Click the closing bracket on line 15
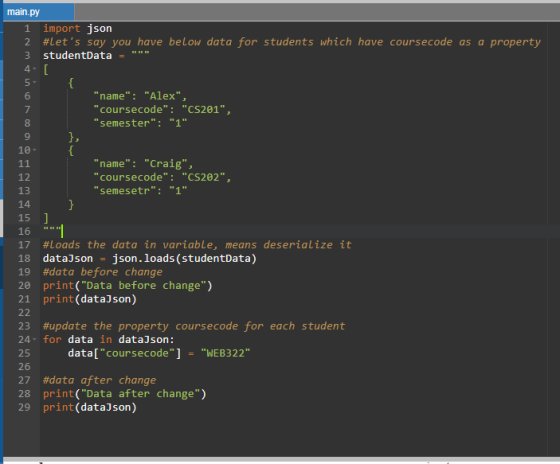This screenshot has height=464, width=560. pyautogui.click(x=46, y=218)
